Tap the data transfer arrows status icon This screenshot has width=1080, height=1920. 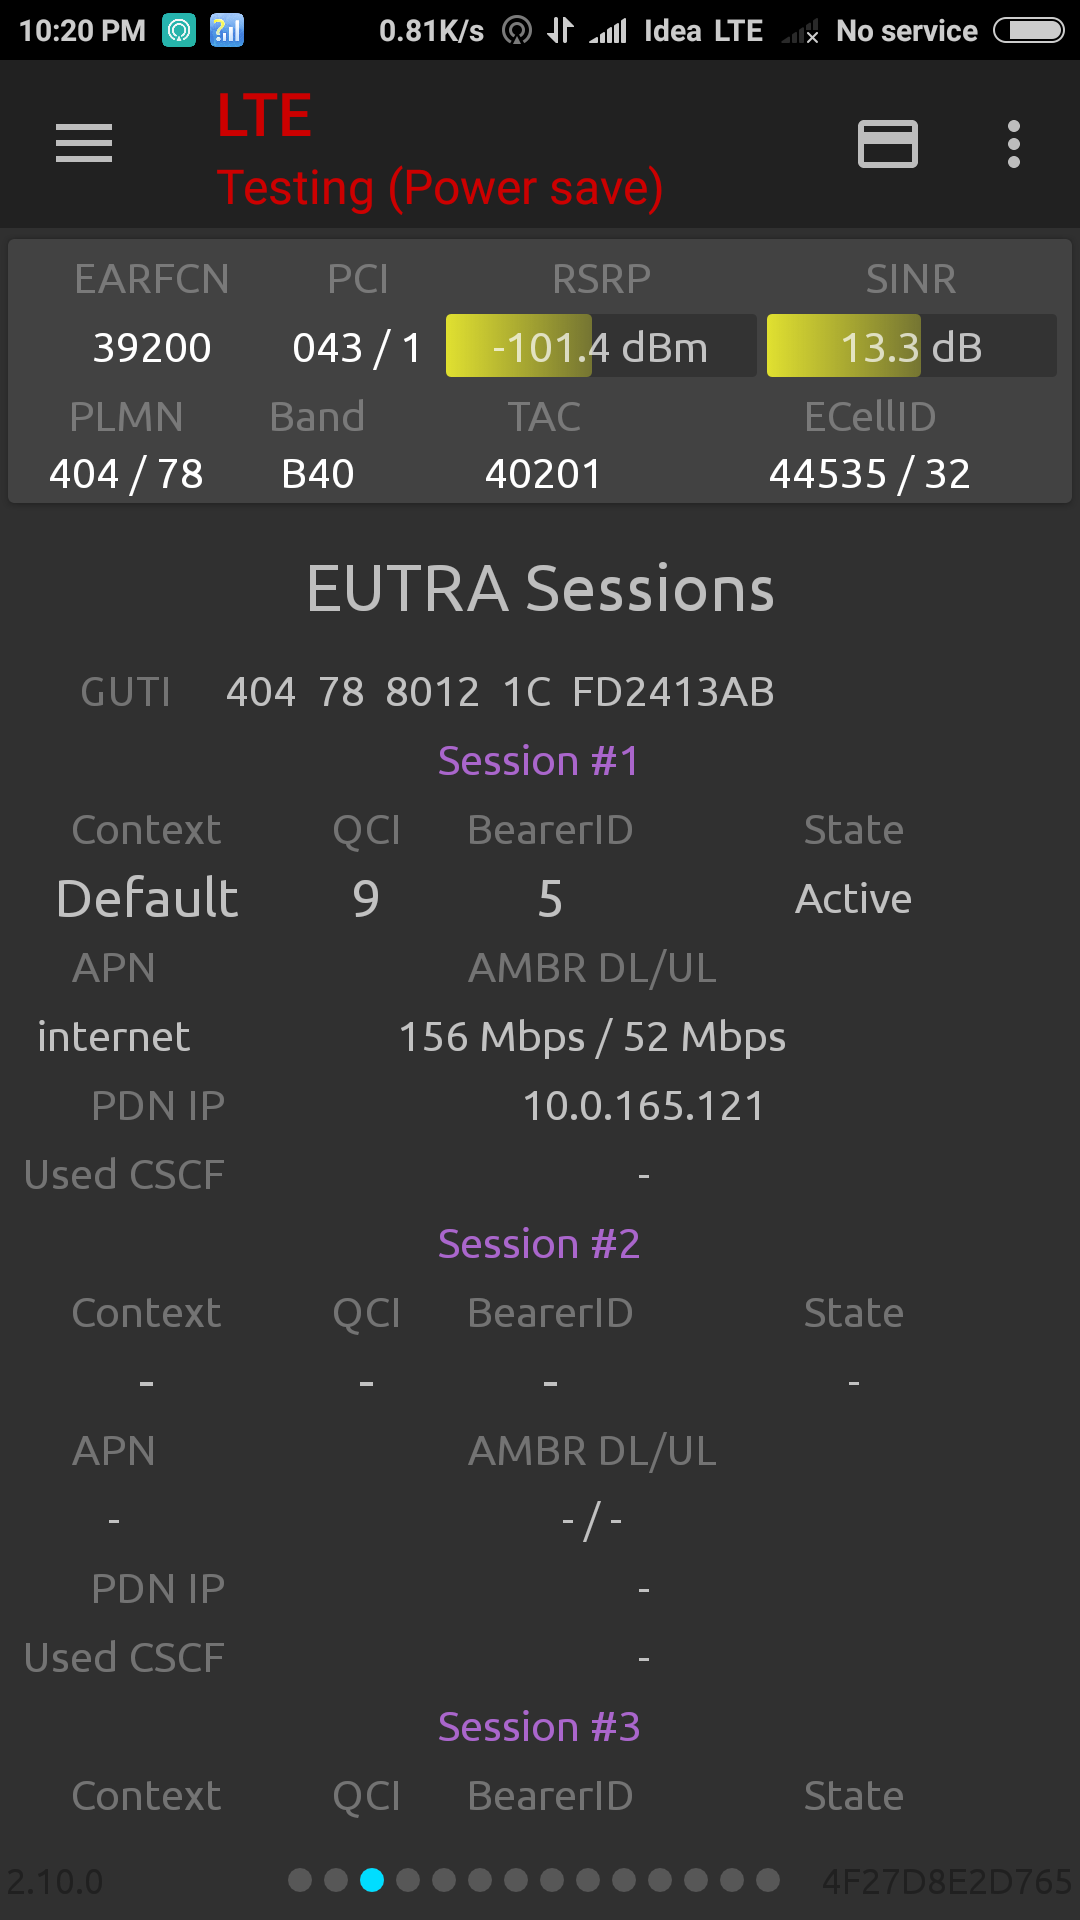click(x=560, y=31)
